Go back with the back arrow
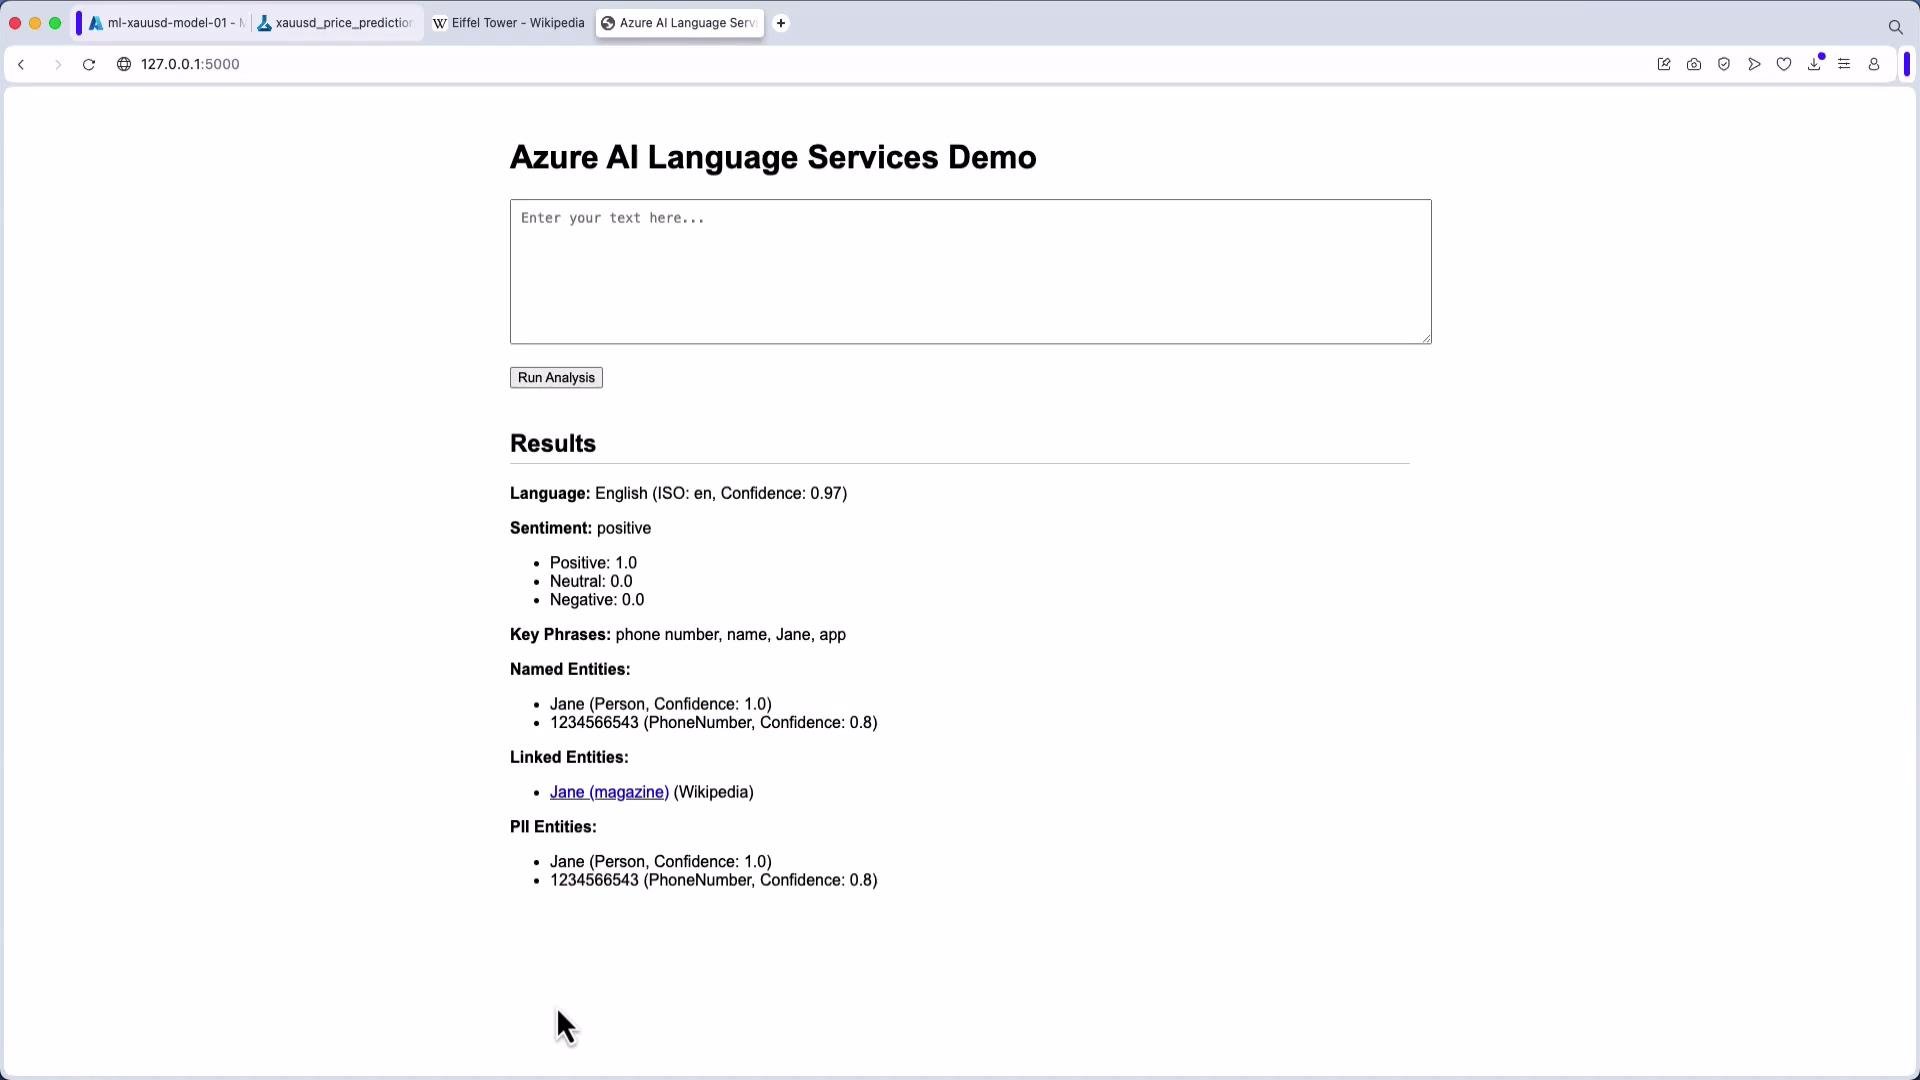The width and height of the screenshot is (1920, 1080). (x=21, y=64)
